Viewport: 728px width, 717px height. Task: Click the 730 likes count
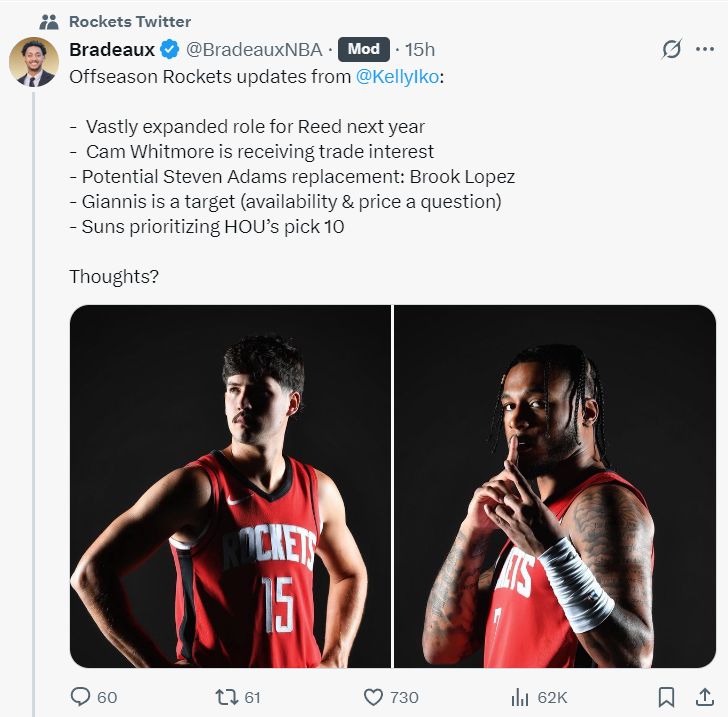[x=404, y=697]
